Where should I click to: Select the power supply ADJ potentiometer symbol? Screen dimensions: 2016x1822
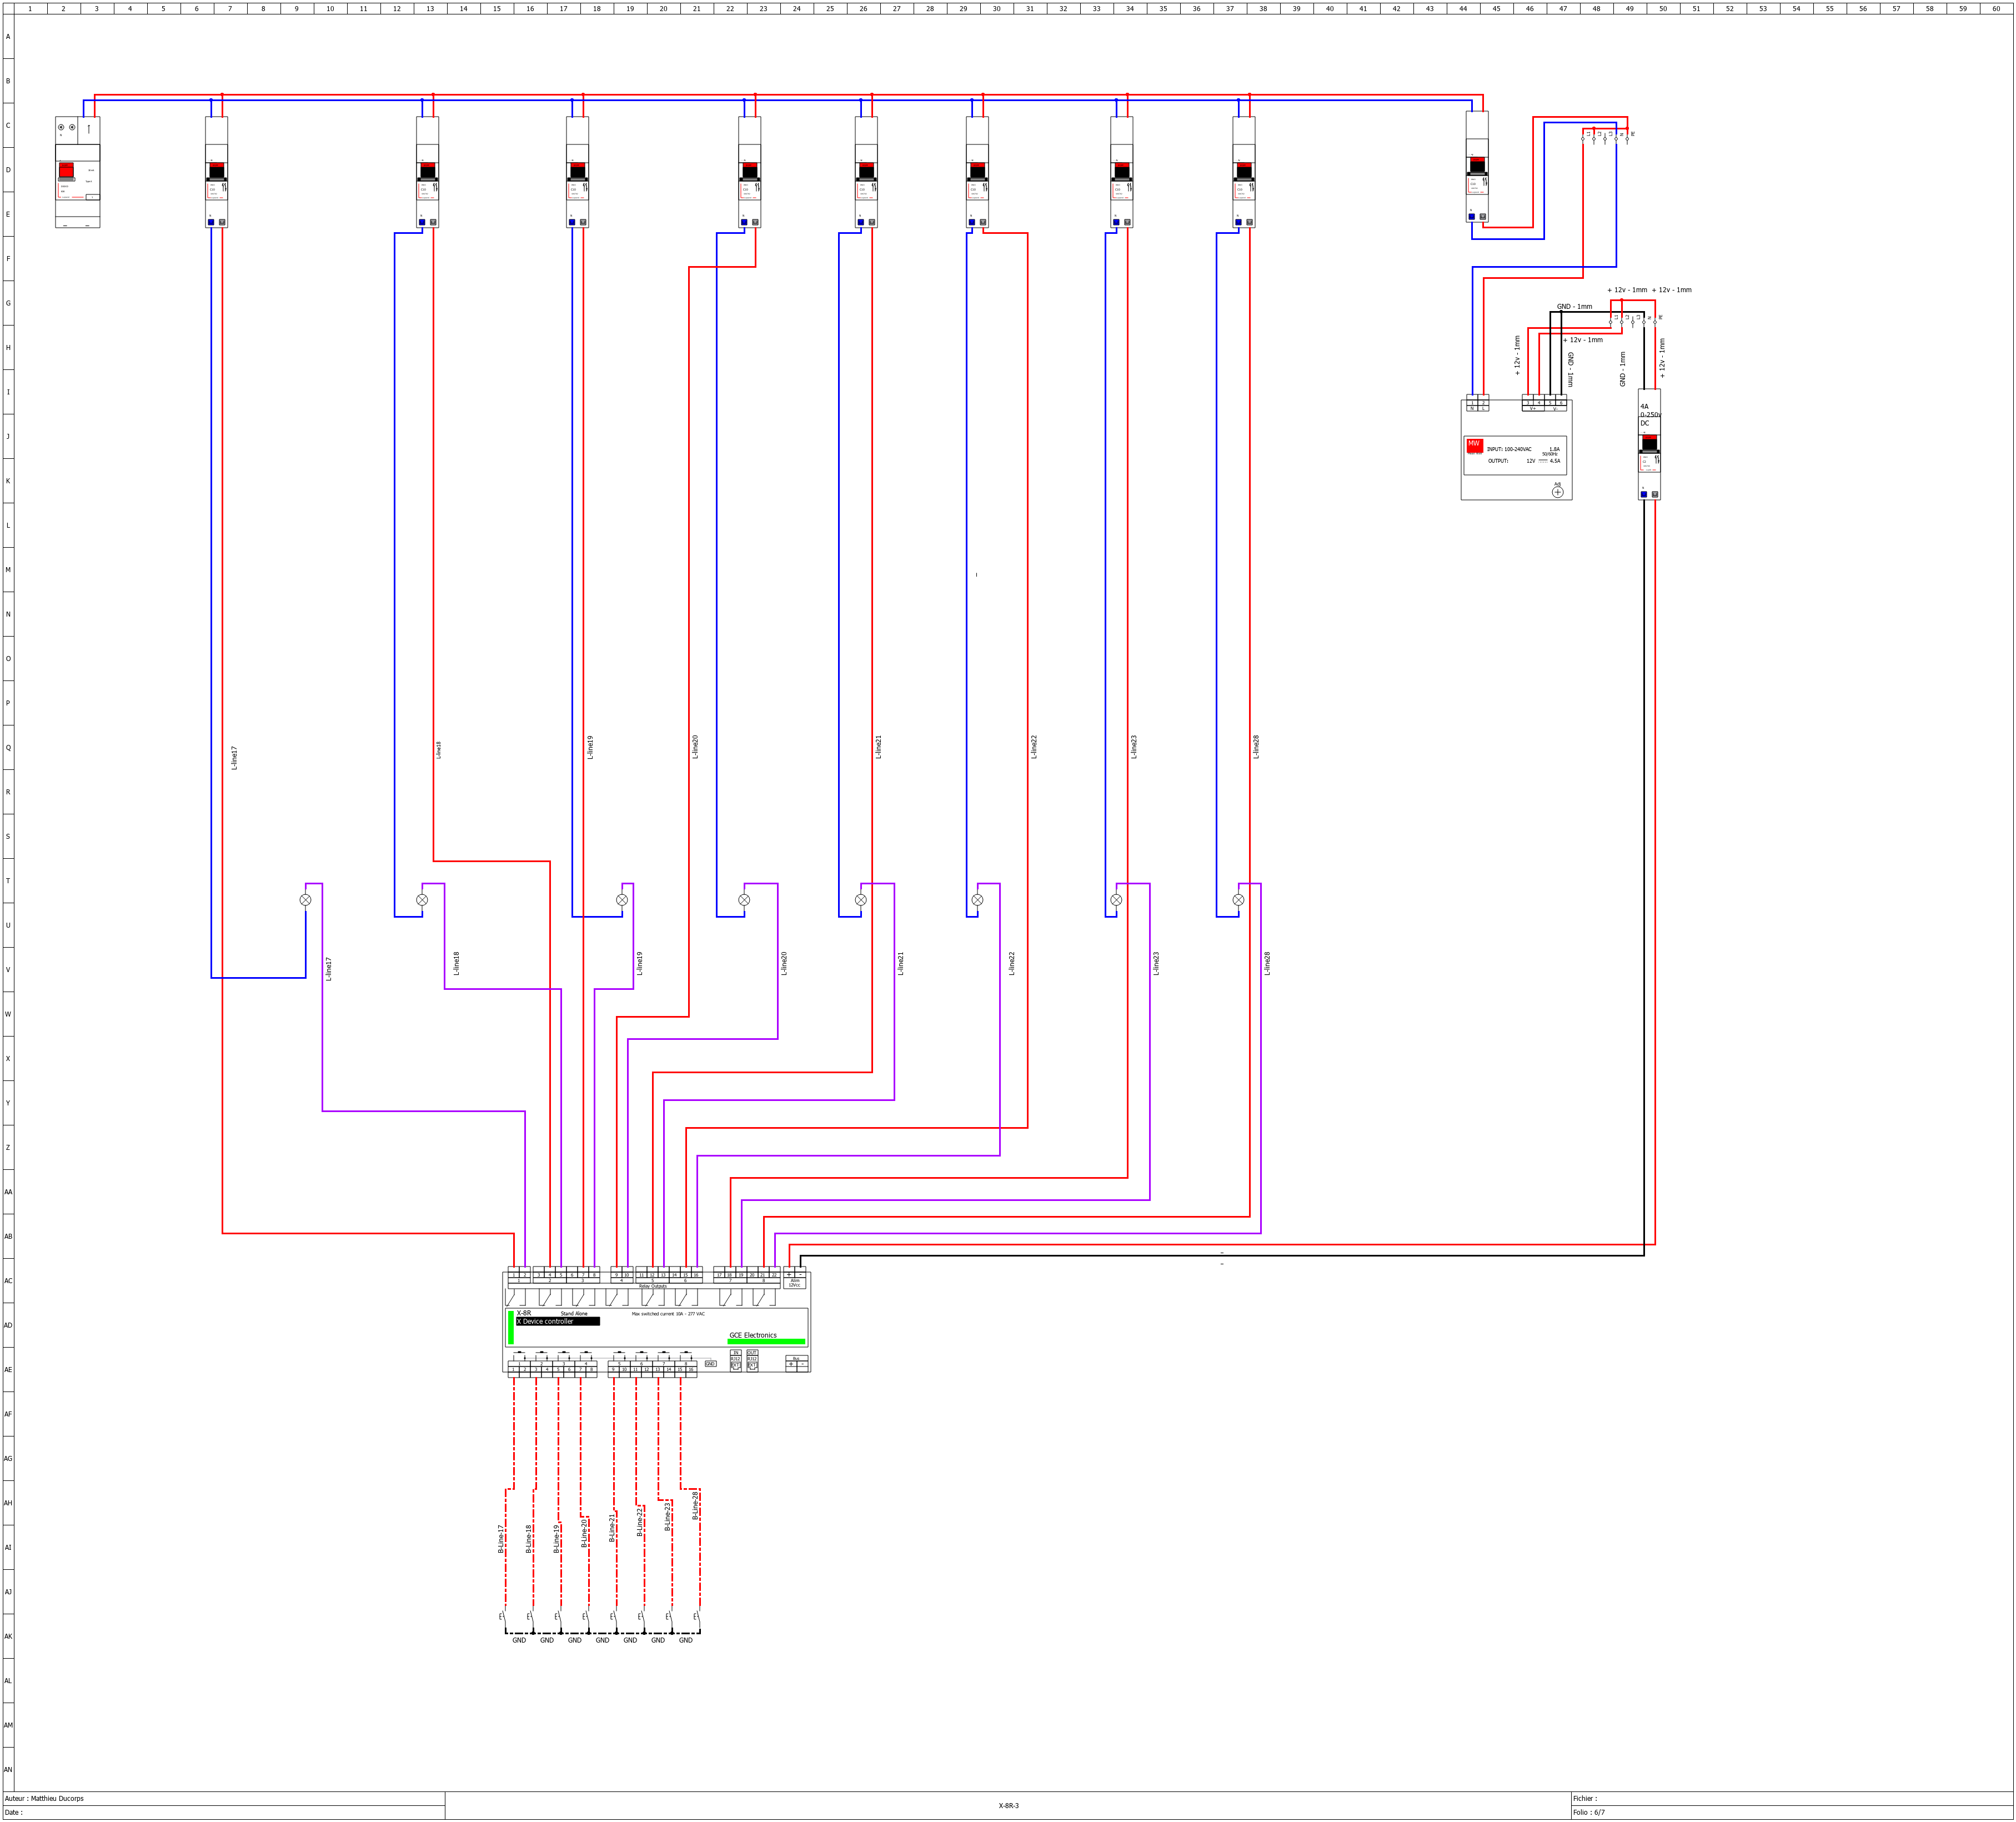1557,491
